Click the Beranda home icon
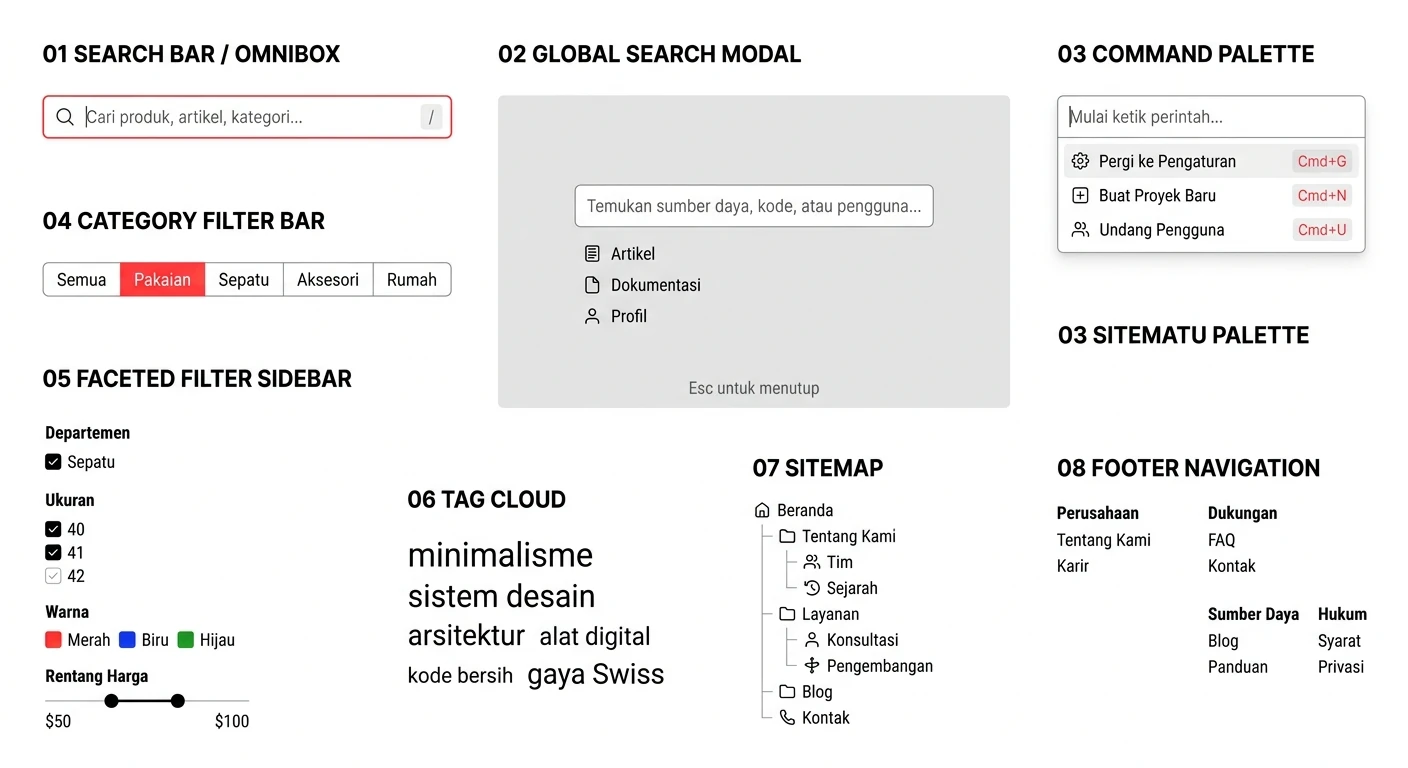 (x=762, y=510)
